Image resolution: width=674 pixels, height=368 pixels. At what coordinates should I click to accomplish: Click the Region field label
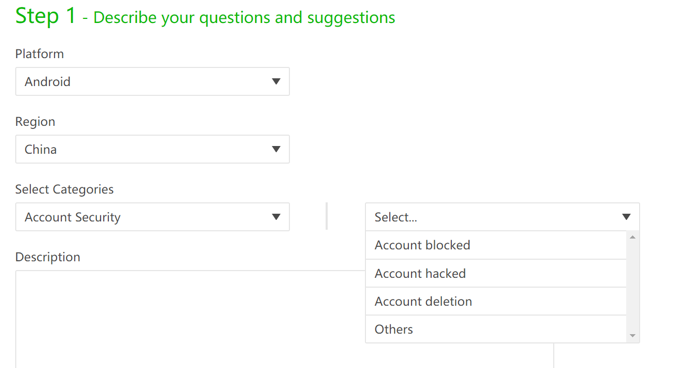[35, 122]
